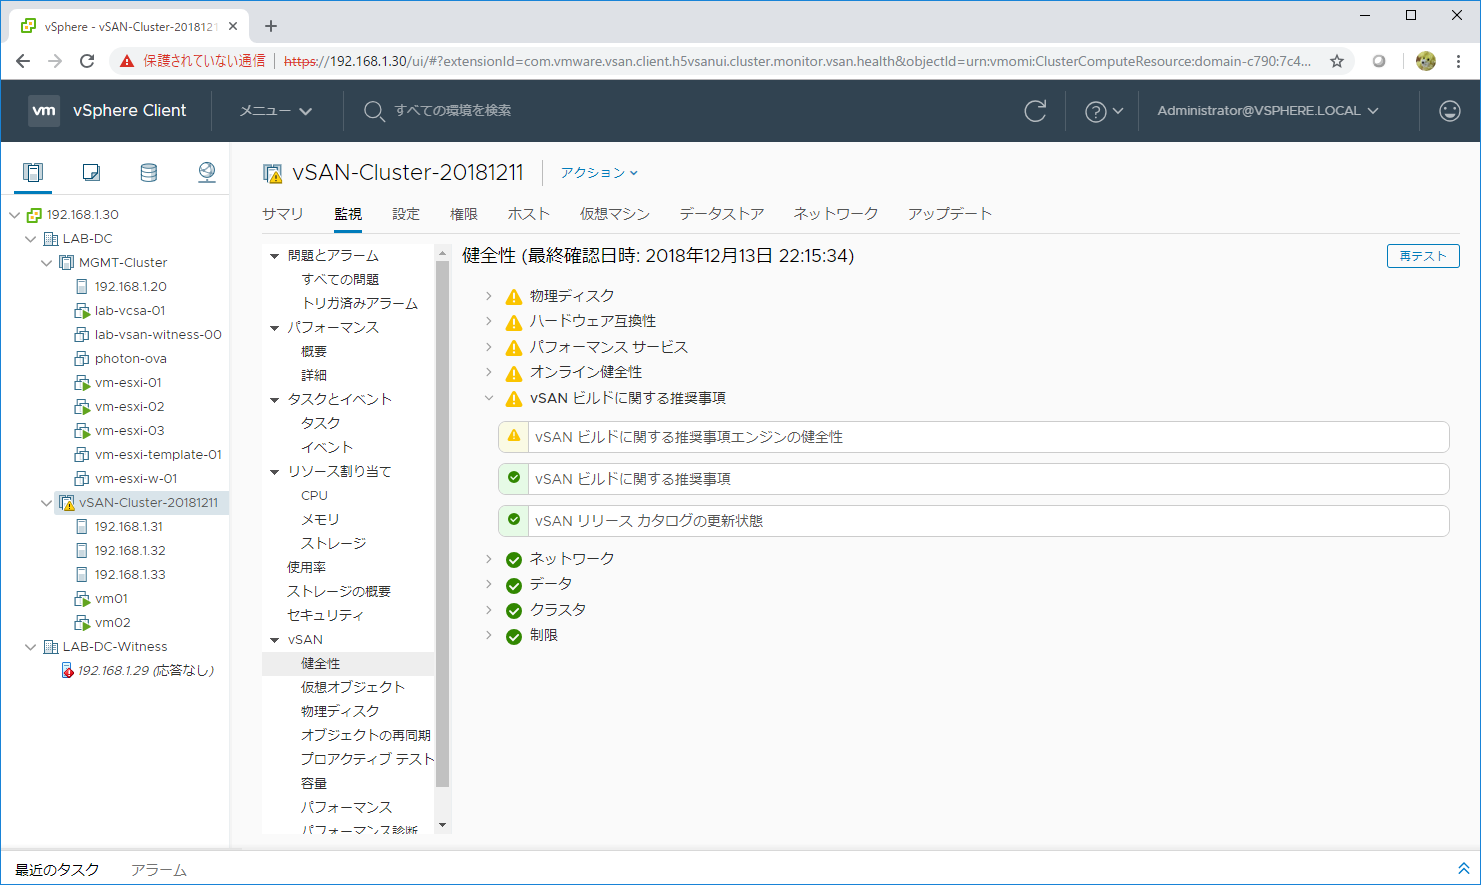The height and width of the screenshot is (885, 1481).
Task: Click the すべての環境を検索 search field
Action: click(x=453, y=111)
